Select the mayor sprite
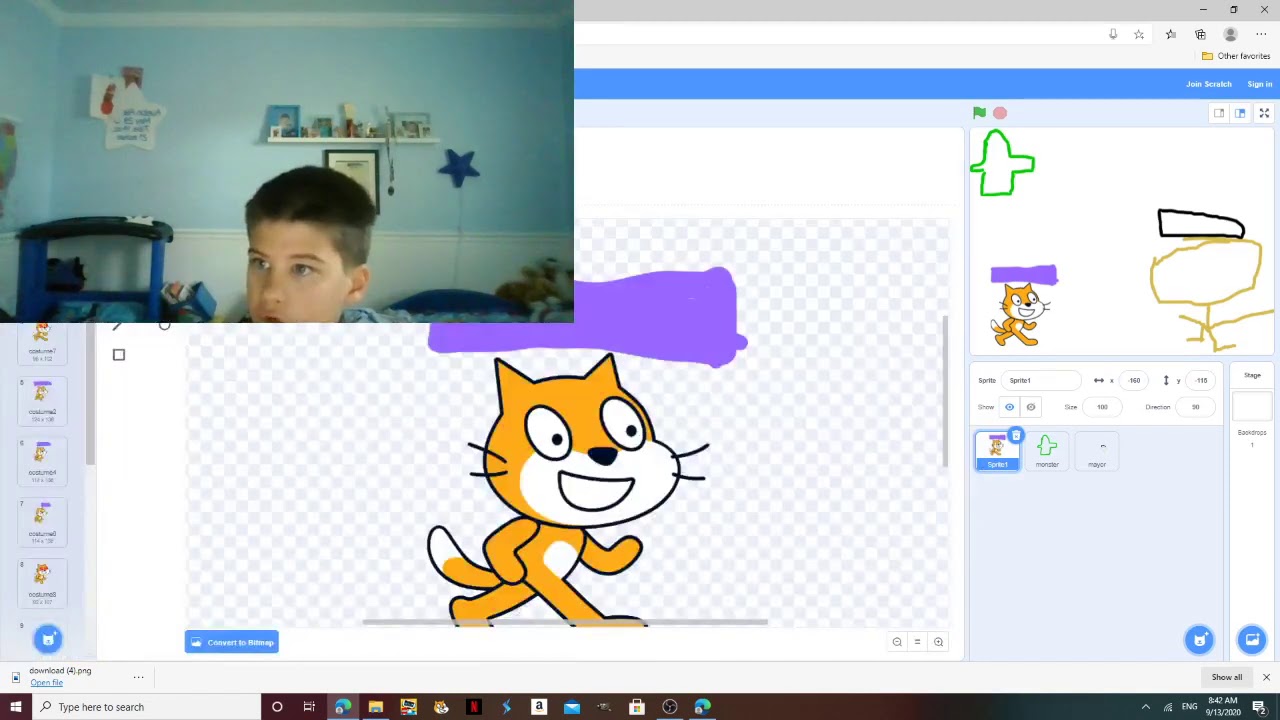Image resolution: width=1280 pixels, height=720 pixels. pyautogui.click(x=1097, y=451)
